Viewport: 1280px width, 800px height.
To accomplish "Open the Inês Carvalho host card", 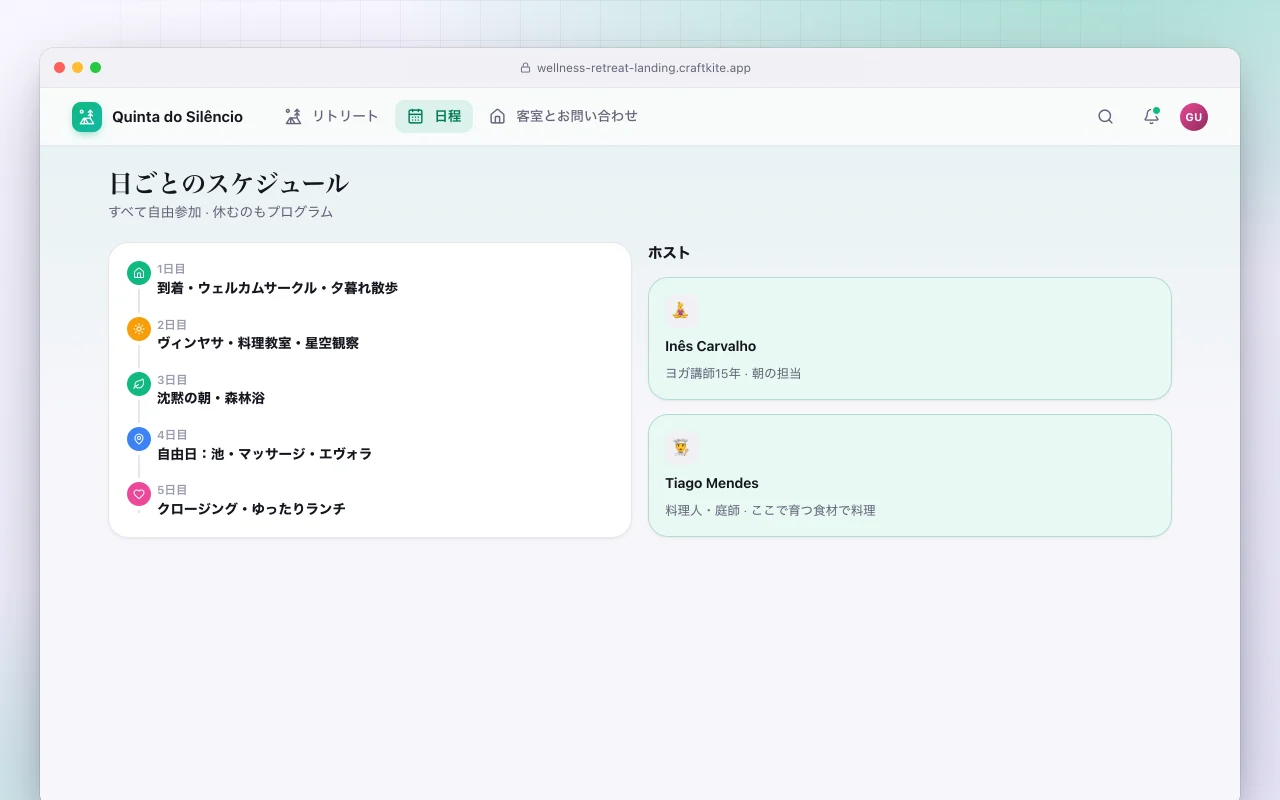I will tap(910, 338).
